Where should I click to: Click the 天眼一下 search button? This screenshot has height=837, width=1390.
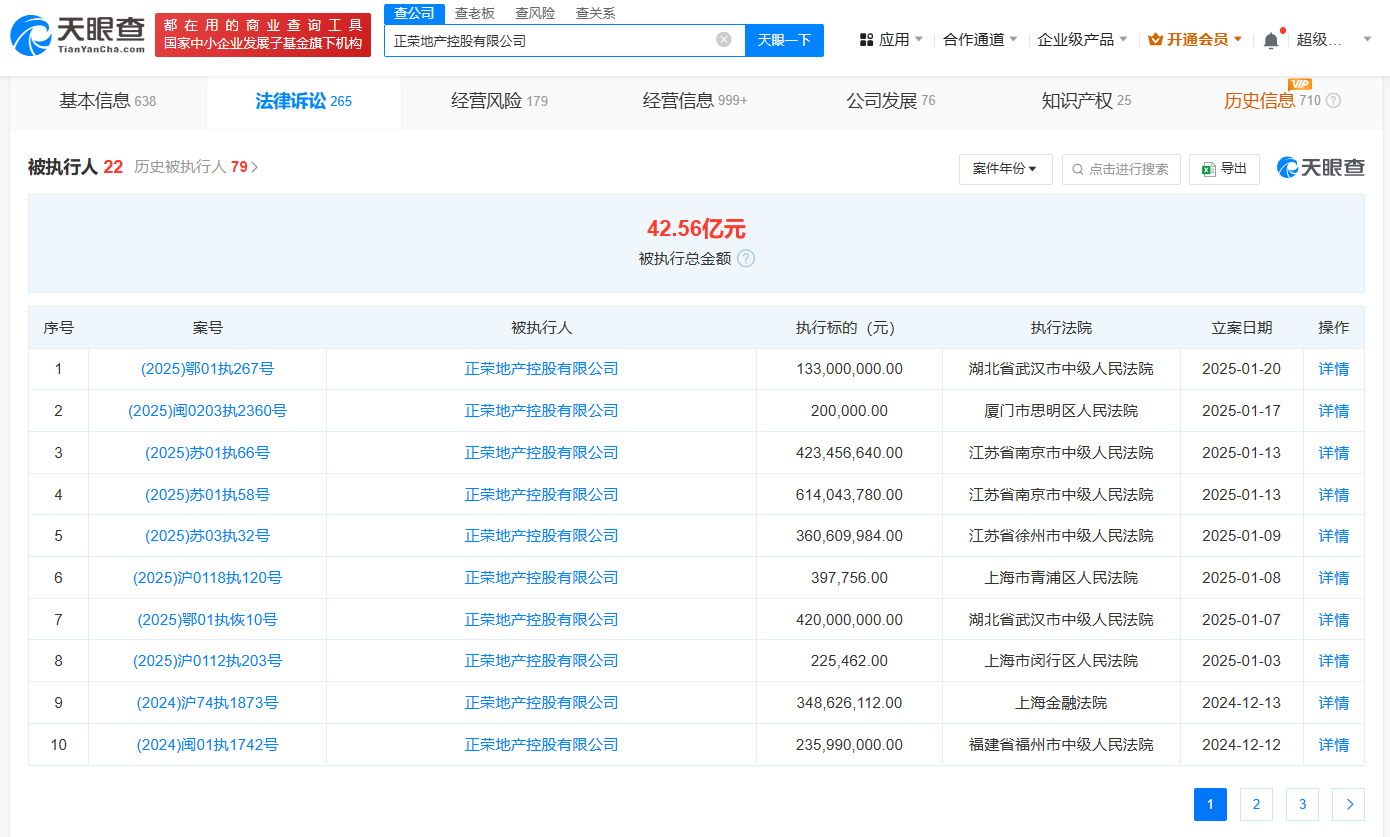click(x=784, y=40)
